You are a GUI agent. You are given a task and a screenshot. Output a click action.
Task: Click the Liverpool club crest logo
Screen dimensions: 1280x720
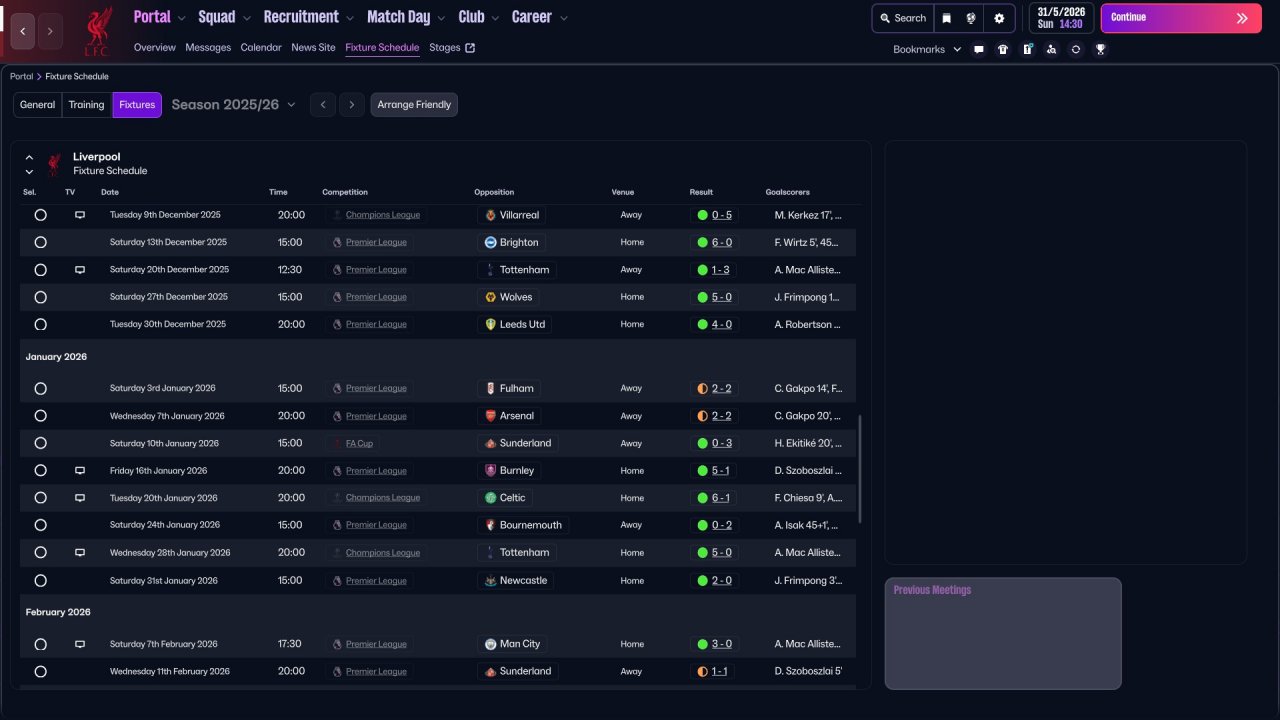98,30
